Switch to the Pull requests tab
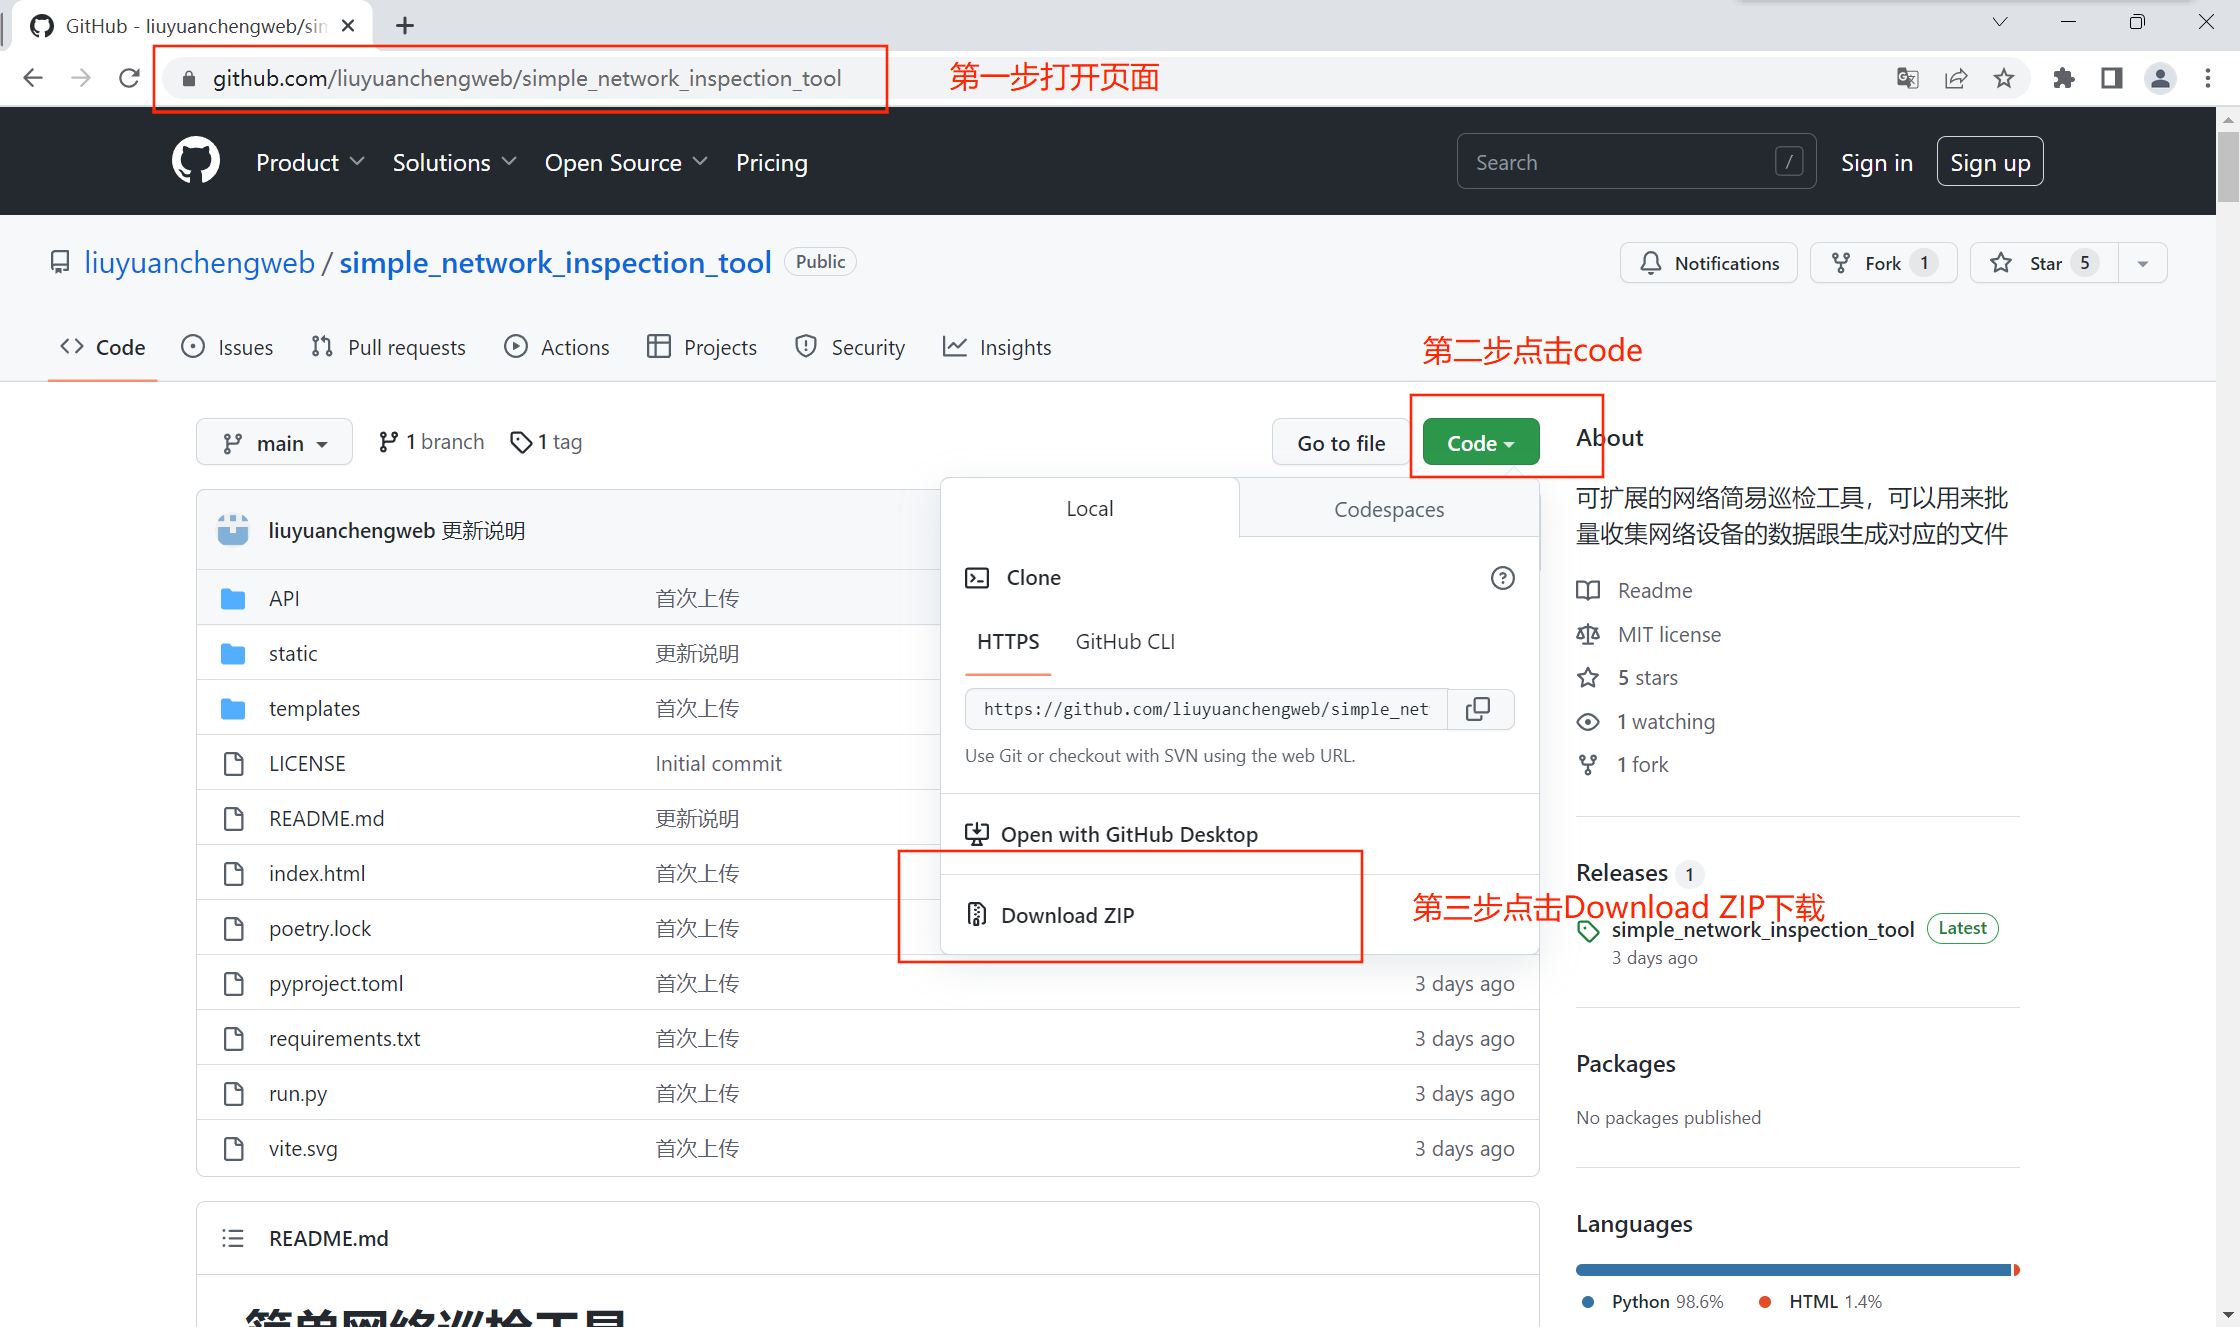 pos(388,347)
